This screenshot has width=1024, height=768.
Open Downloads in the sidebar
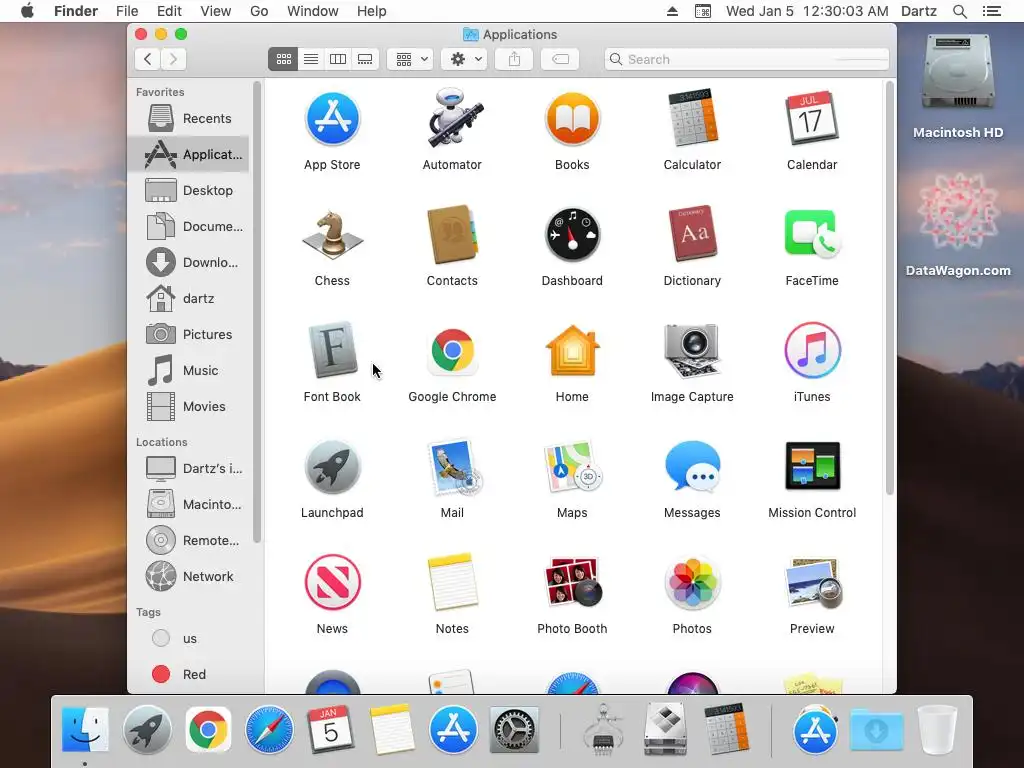tap(189, 262)
